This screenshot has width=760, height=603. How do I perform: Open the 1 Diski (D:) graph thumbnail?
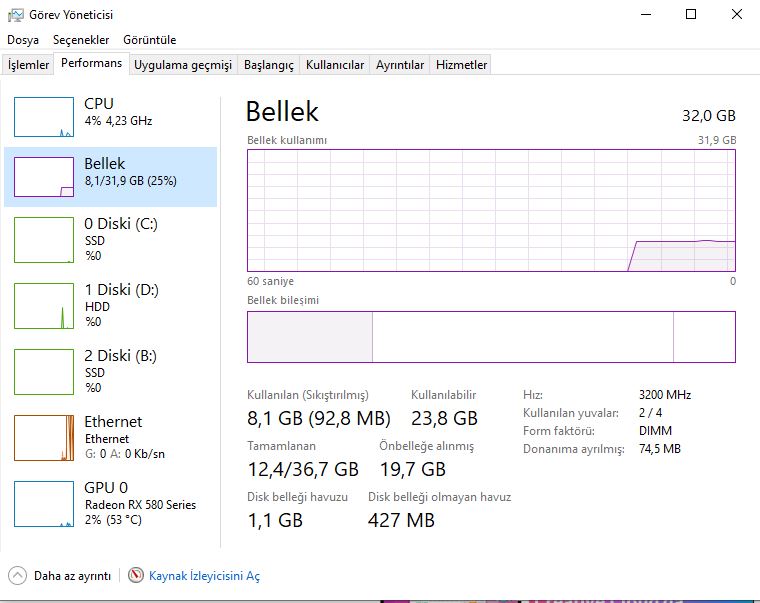[x=44, y=306]
